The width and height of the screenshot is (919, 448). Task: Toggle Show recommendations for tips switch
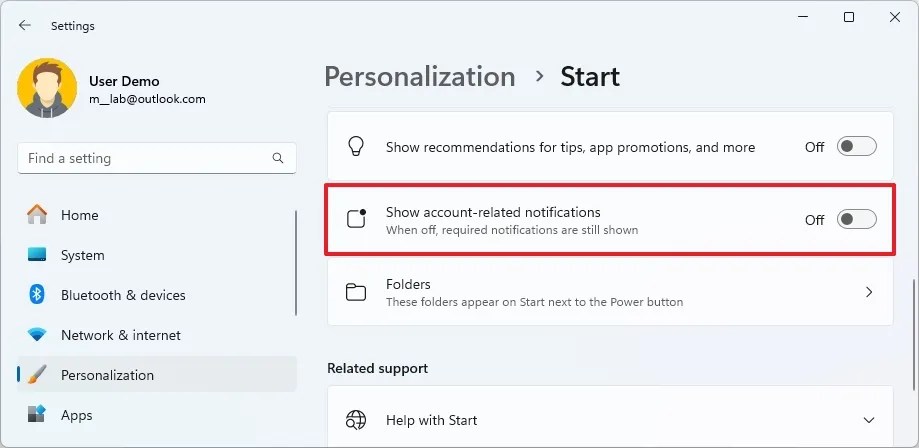[x=856, y=147]
